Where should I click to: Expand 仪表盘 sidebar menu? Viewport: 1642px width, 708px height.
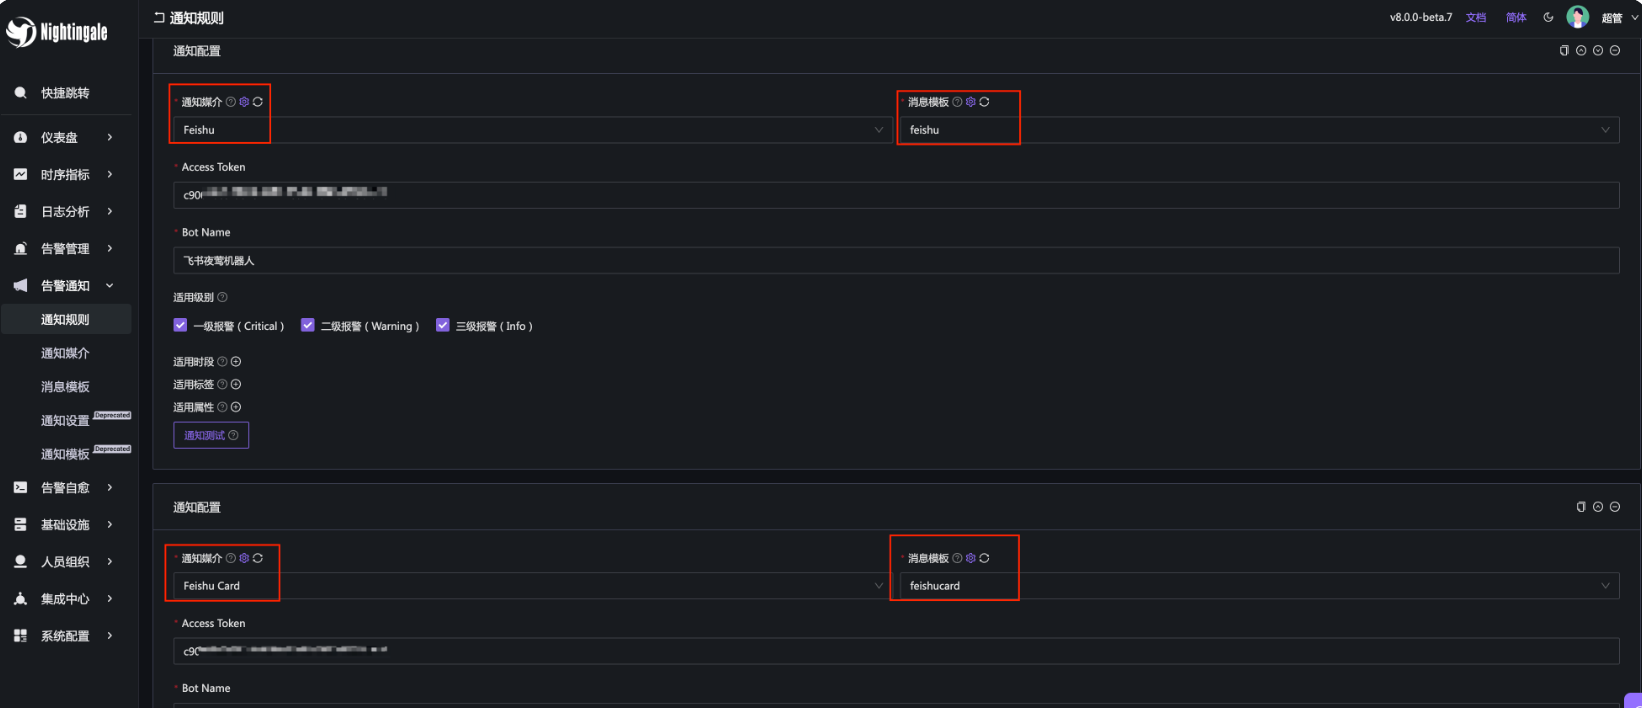tap(65, 138)
